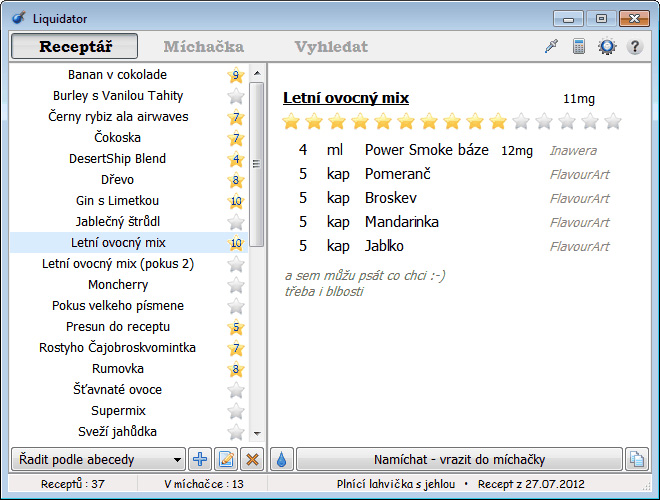This screenshot has height=500, width=660.
Task: Edit the selected recipe with pencil icon
Action: [x=226, y=459]
